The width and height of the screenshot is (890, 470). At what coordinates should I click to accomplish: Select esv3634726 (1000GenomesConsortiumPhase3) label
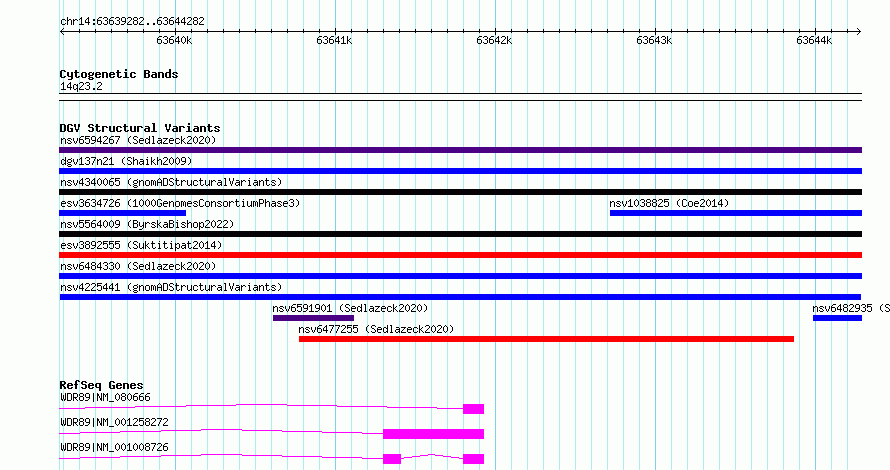point(180,203)
